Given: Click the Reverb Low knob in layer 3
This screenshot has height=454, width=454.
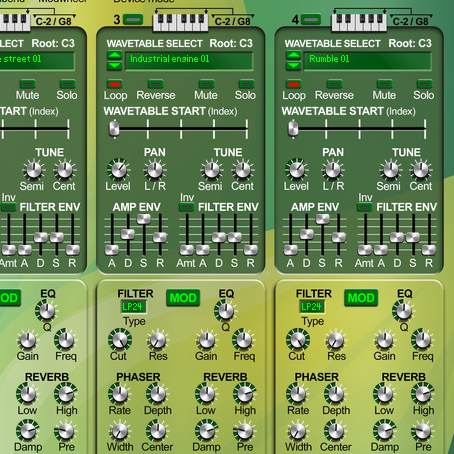Looking at the screenshot, I should point(206,394).
